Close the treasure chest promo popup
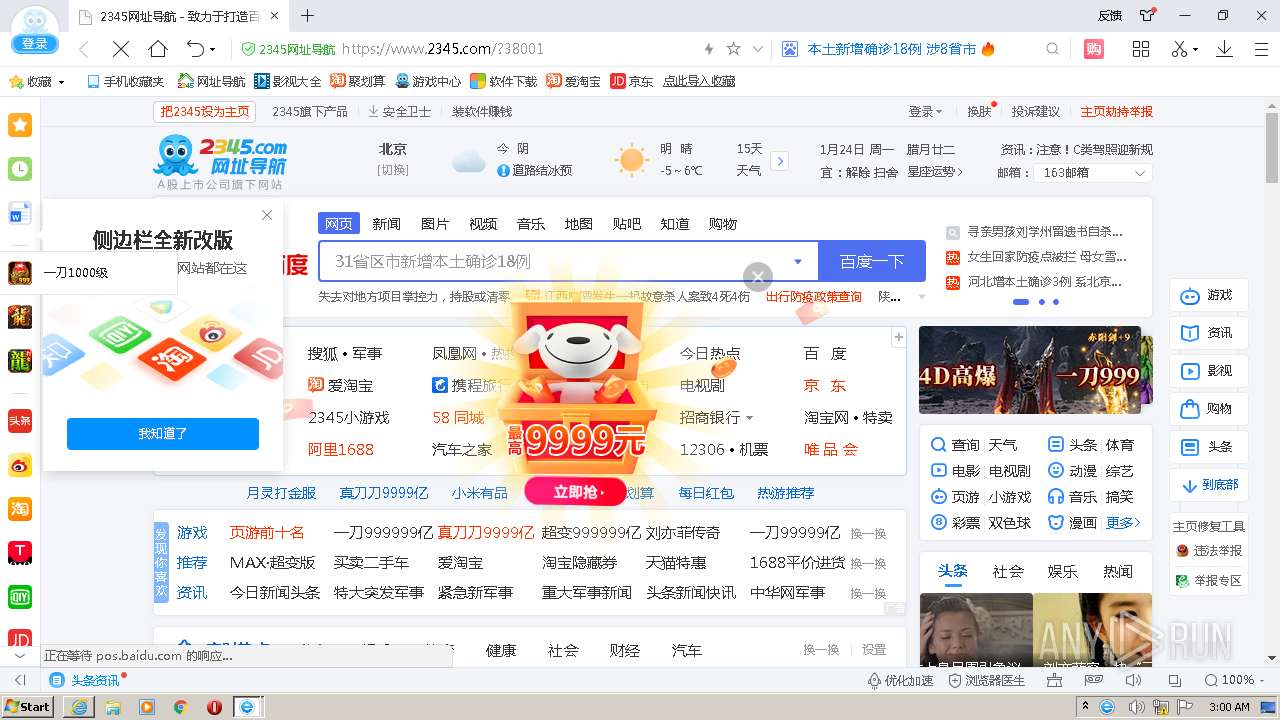Viewport: 1280px width, 720px height. (758, 277)
